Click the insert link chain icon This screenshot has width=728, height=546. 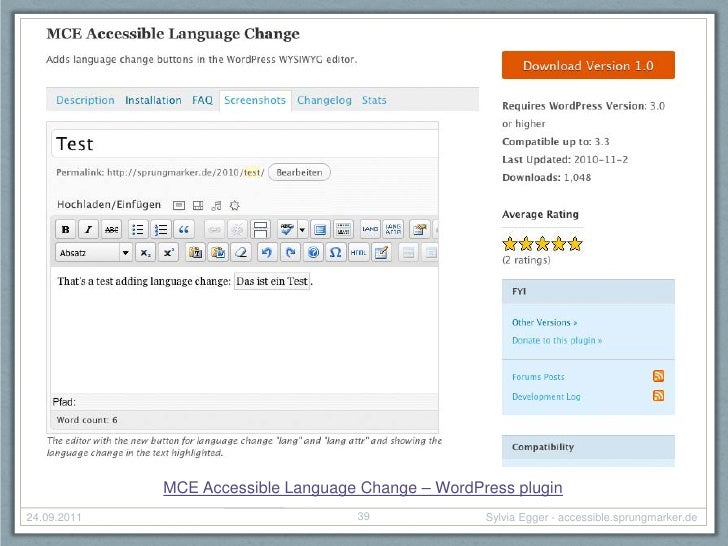214,229
